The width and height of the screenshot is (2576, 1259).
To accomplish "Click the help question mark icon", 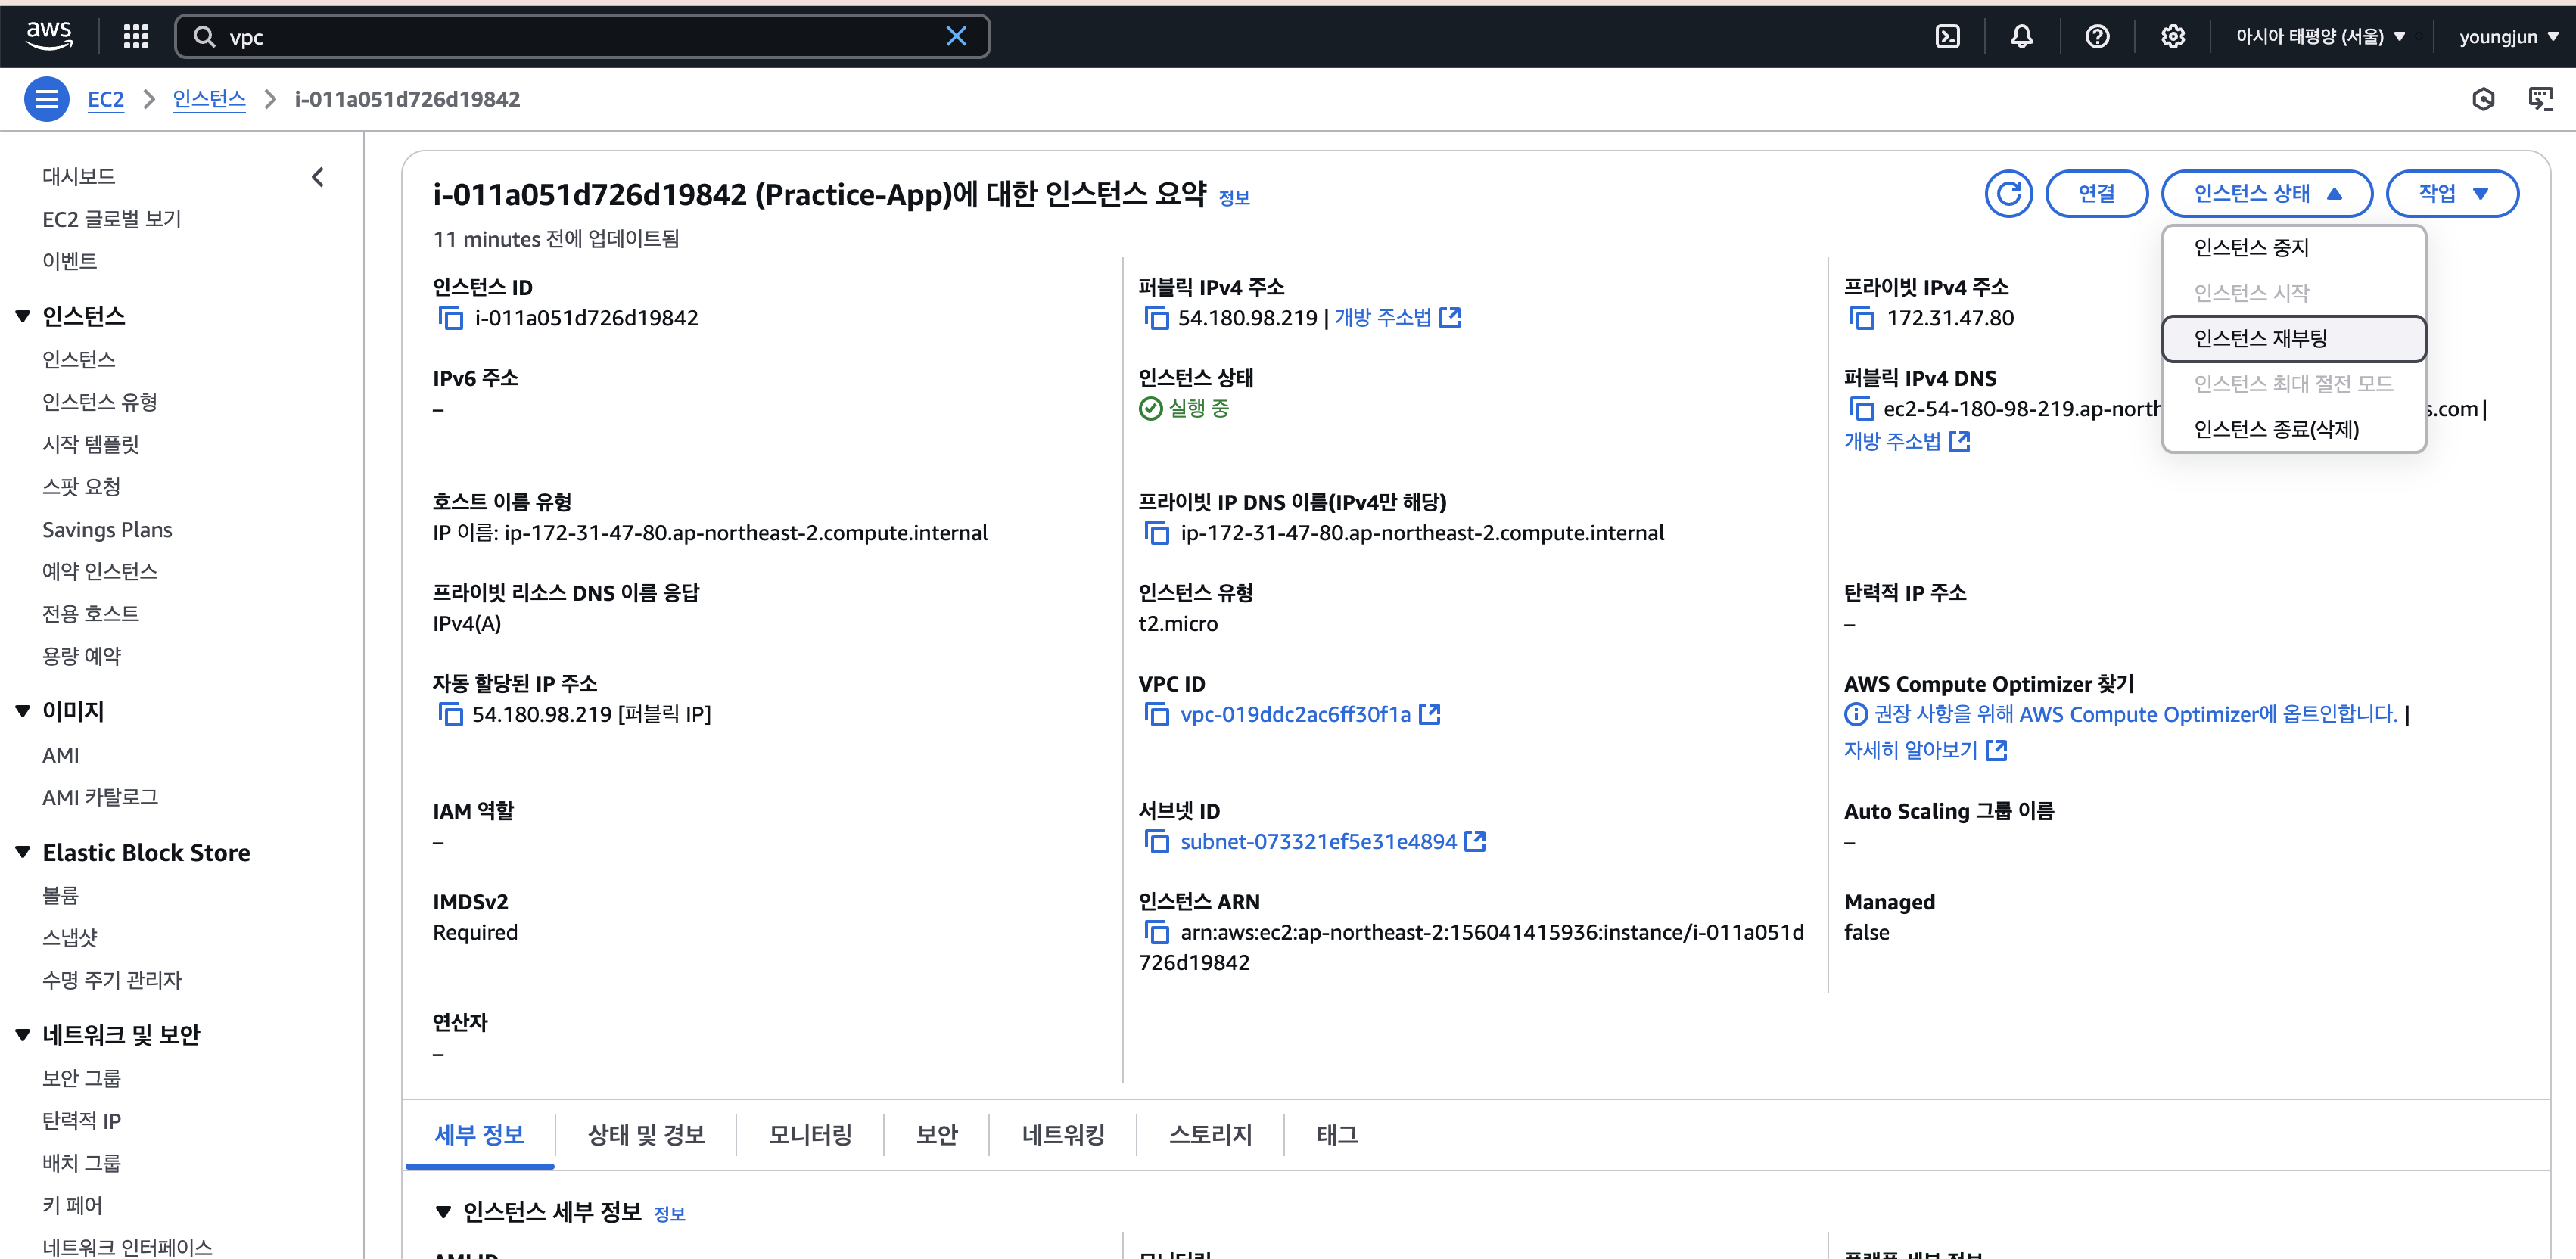I will [x=2097, y=37].
